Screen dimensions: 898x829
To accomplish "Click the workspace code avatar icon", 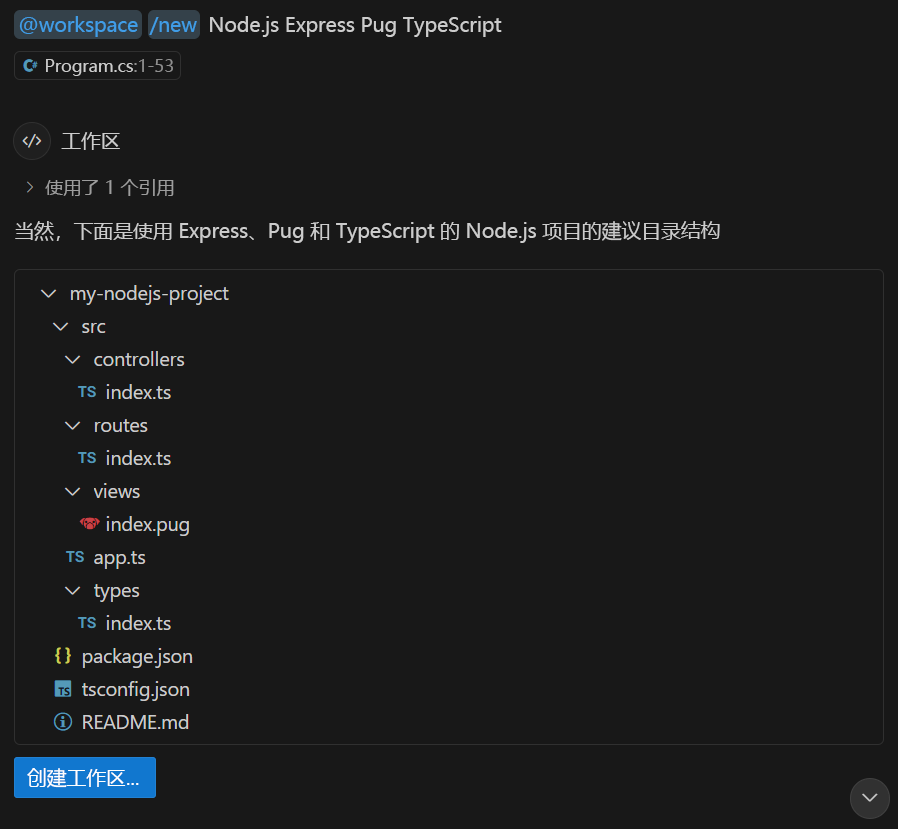I will [32, 141].
